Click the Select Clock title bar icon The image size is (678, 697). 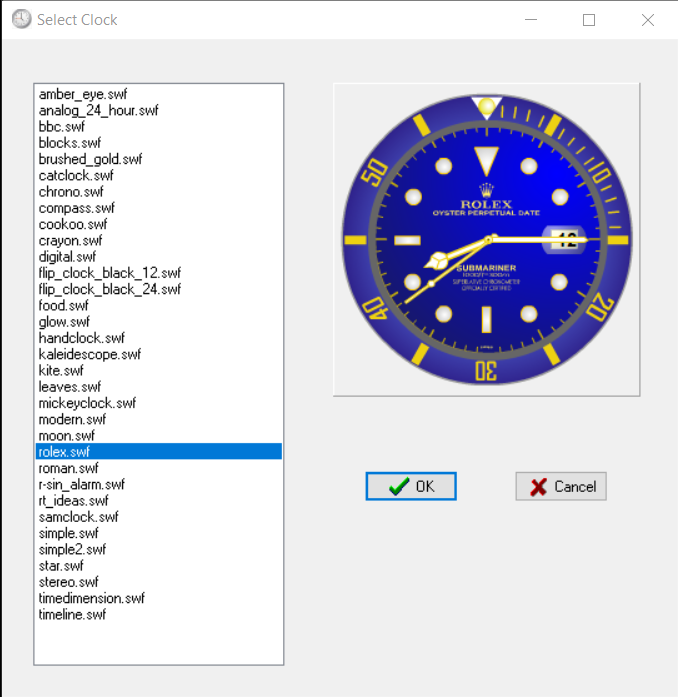point(20,19)
